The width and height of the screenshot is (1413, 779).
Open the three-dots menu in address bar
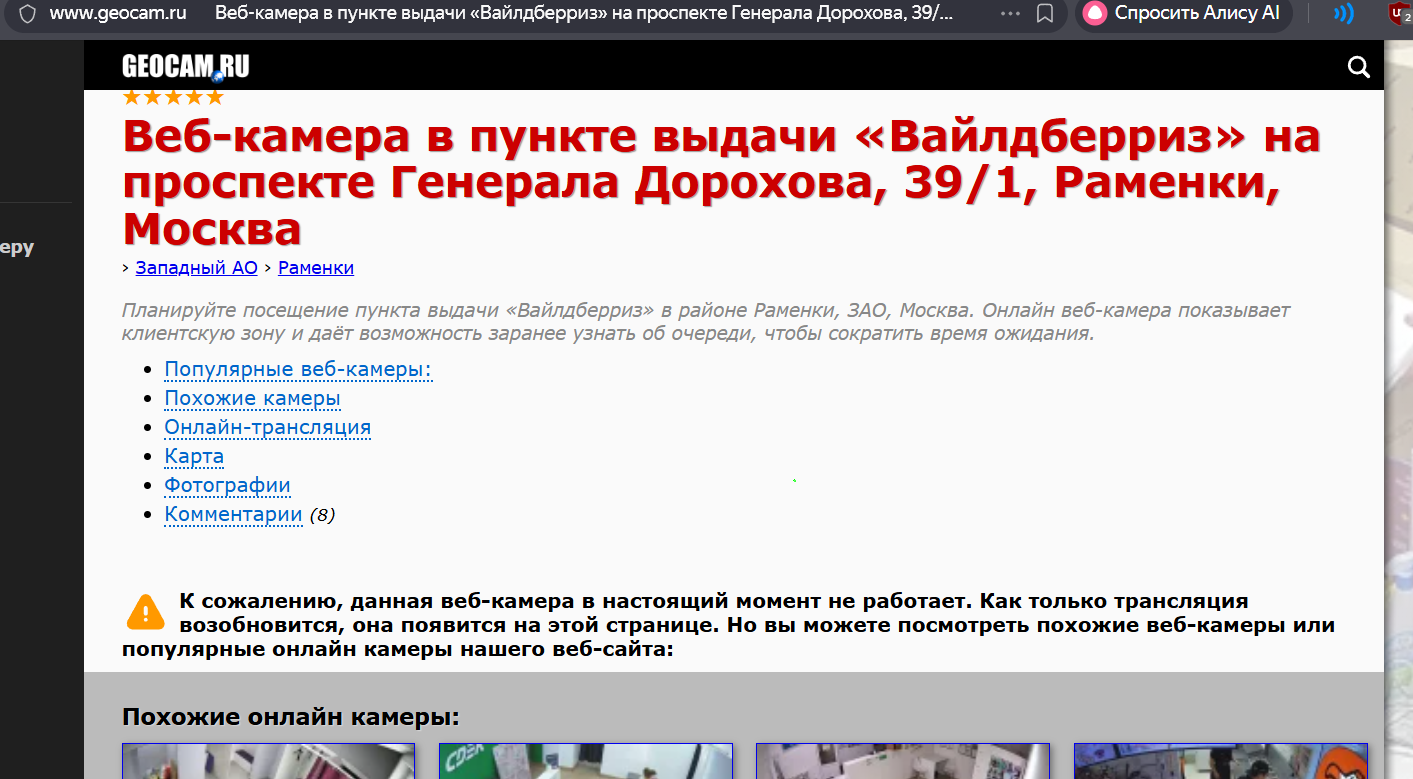1011,14
